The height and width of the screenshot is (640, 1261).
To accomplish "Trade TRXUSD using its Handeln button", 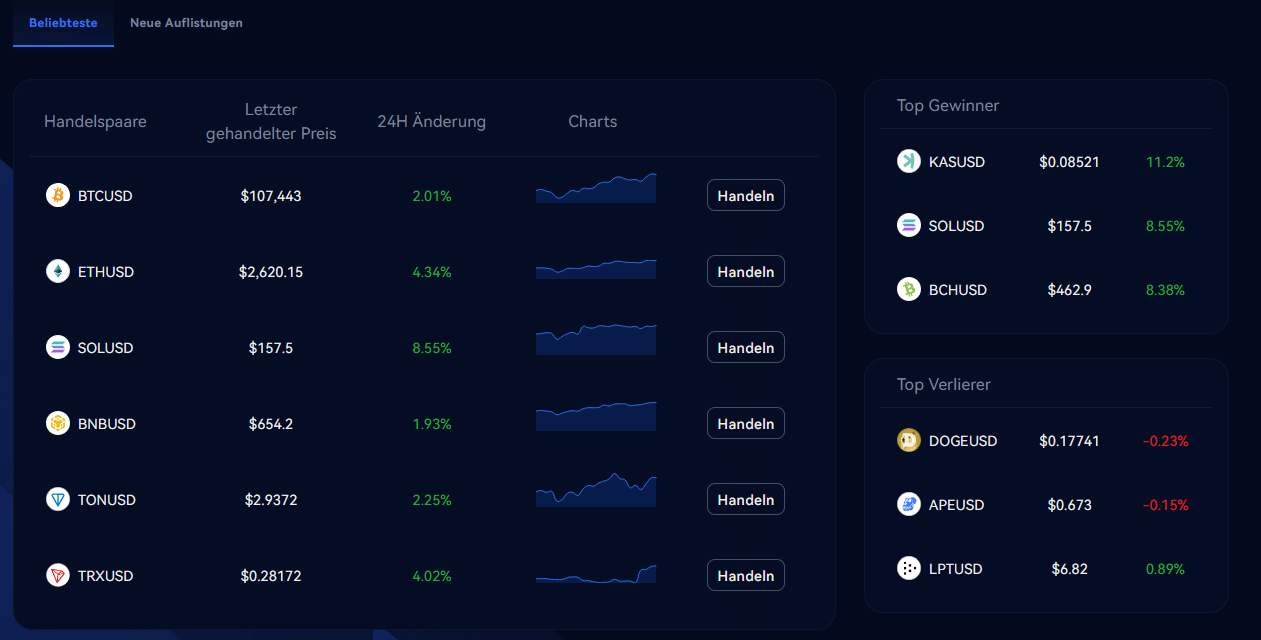I will click(745, 575).
